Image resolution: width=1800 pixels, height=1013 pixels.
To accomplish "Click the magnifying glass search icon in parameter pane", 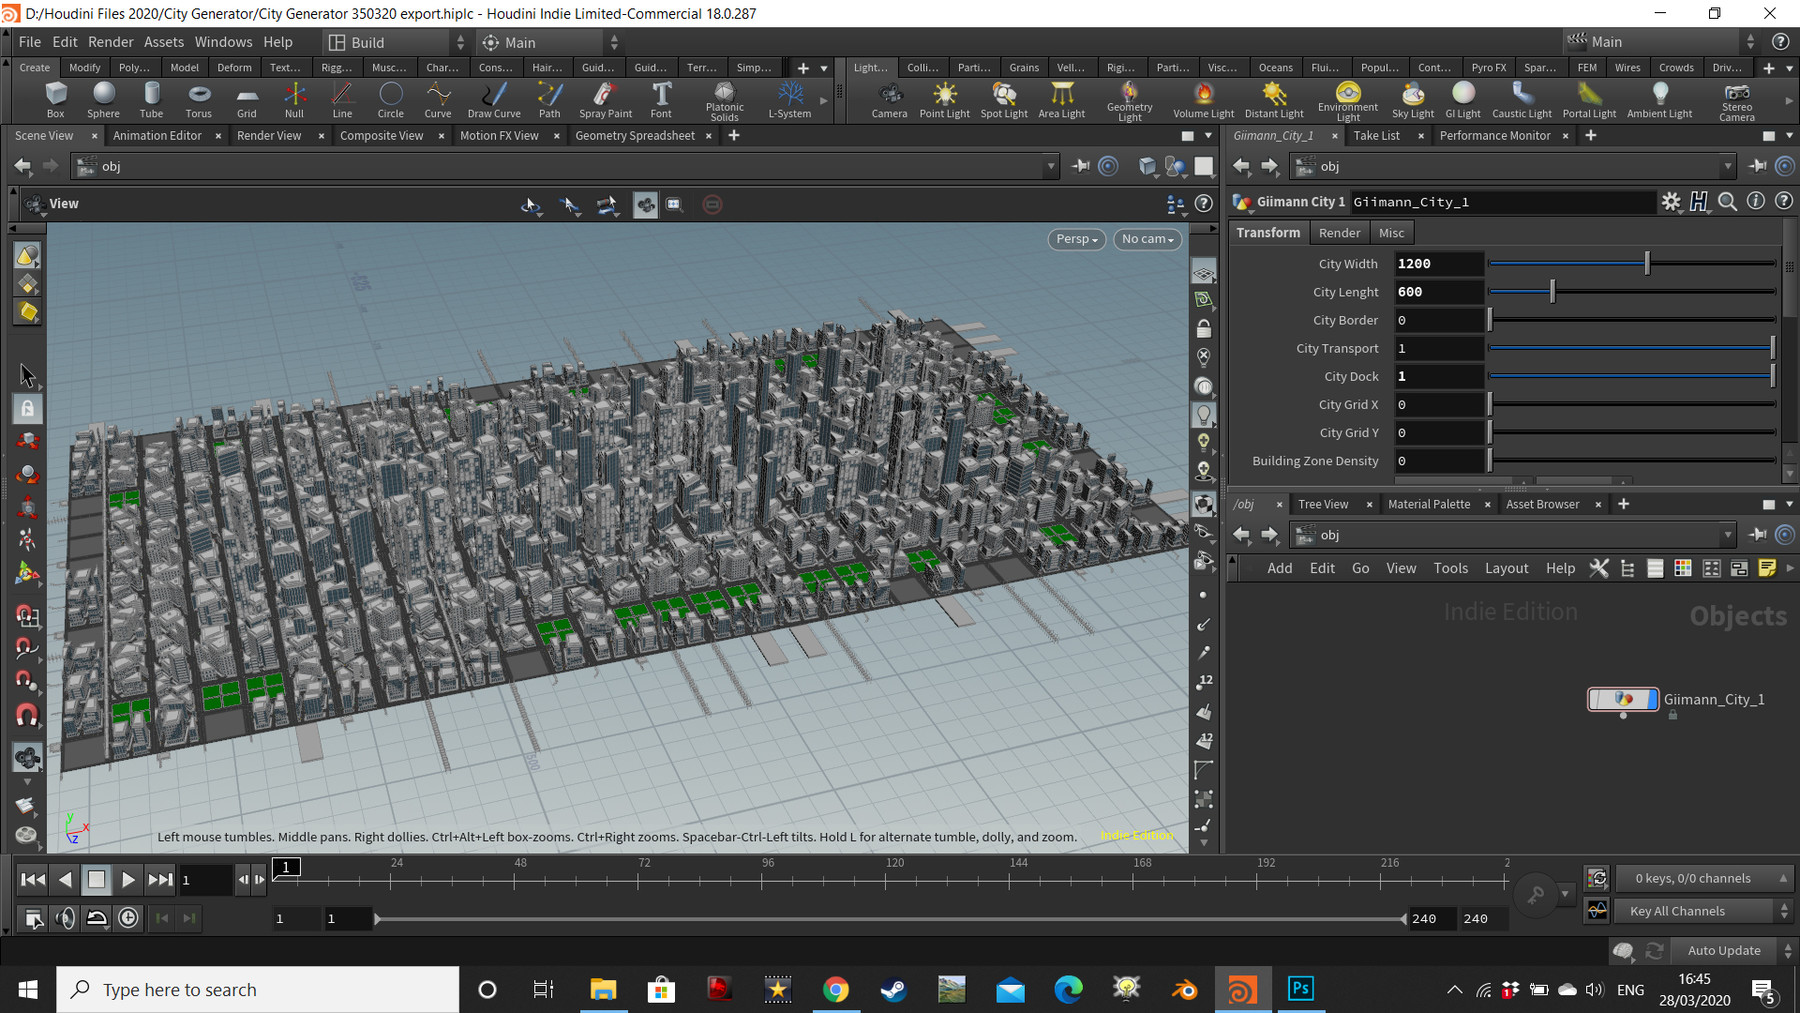I will pos(1728,201).
